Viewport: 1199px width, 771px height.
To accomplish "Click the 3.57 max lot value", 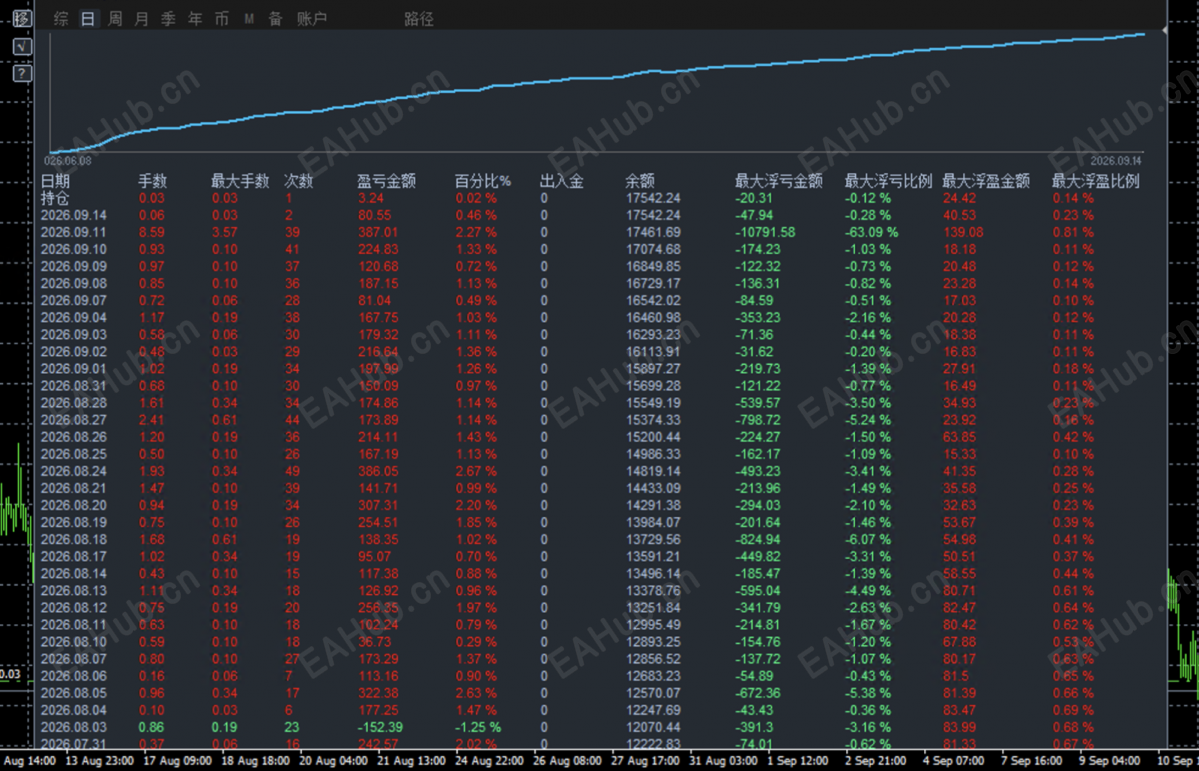I will pos(225,233).
